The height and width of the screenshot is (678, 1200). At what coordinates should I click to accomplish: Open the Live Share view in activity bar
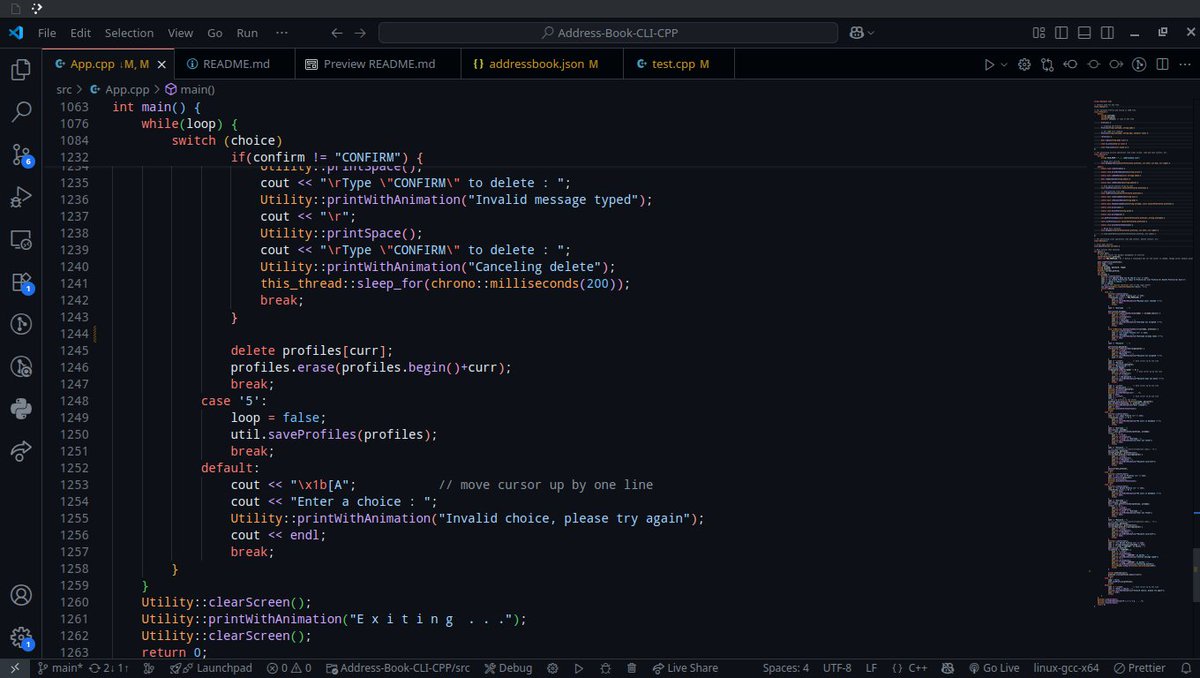point(21,451)
